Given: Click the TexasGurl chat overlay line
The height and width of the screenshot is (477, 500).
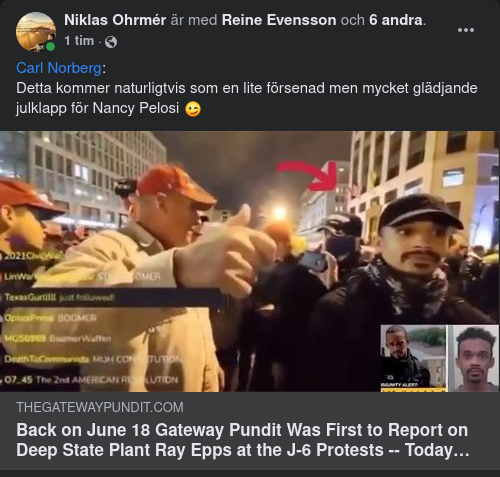Looking at the screenshot, I should tap(59, 297).
